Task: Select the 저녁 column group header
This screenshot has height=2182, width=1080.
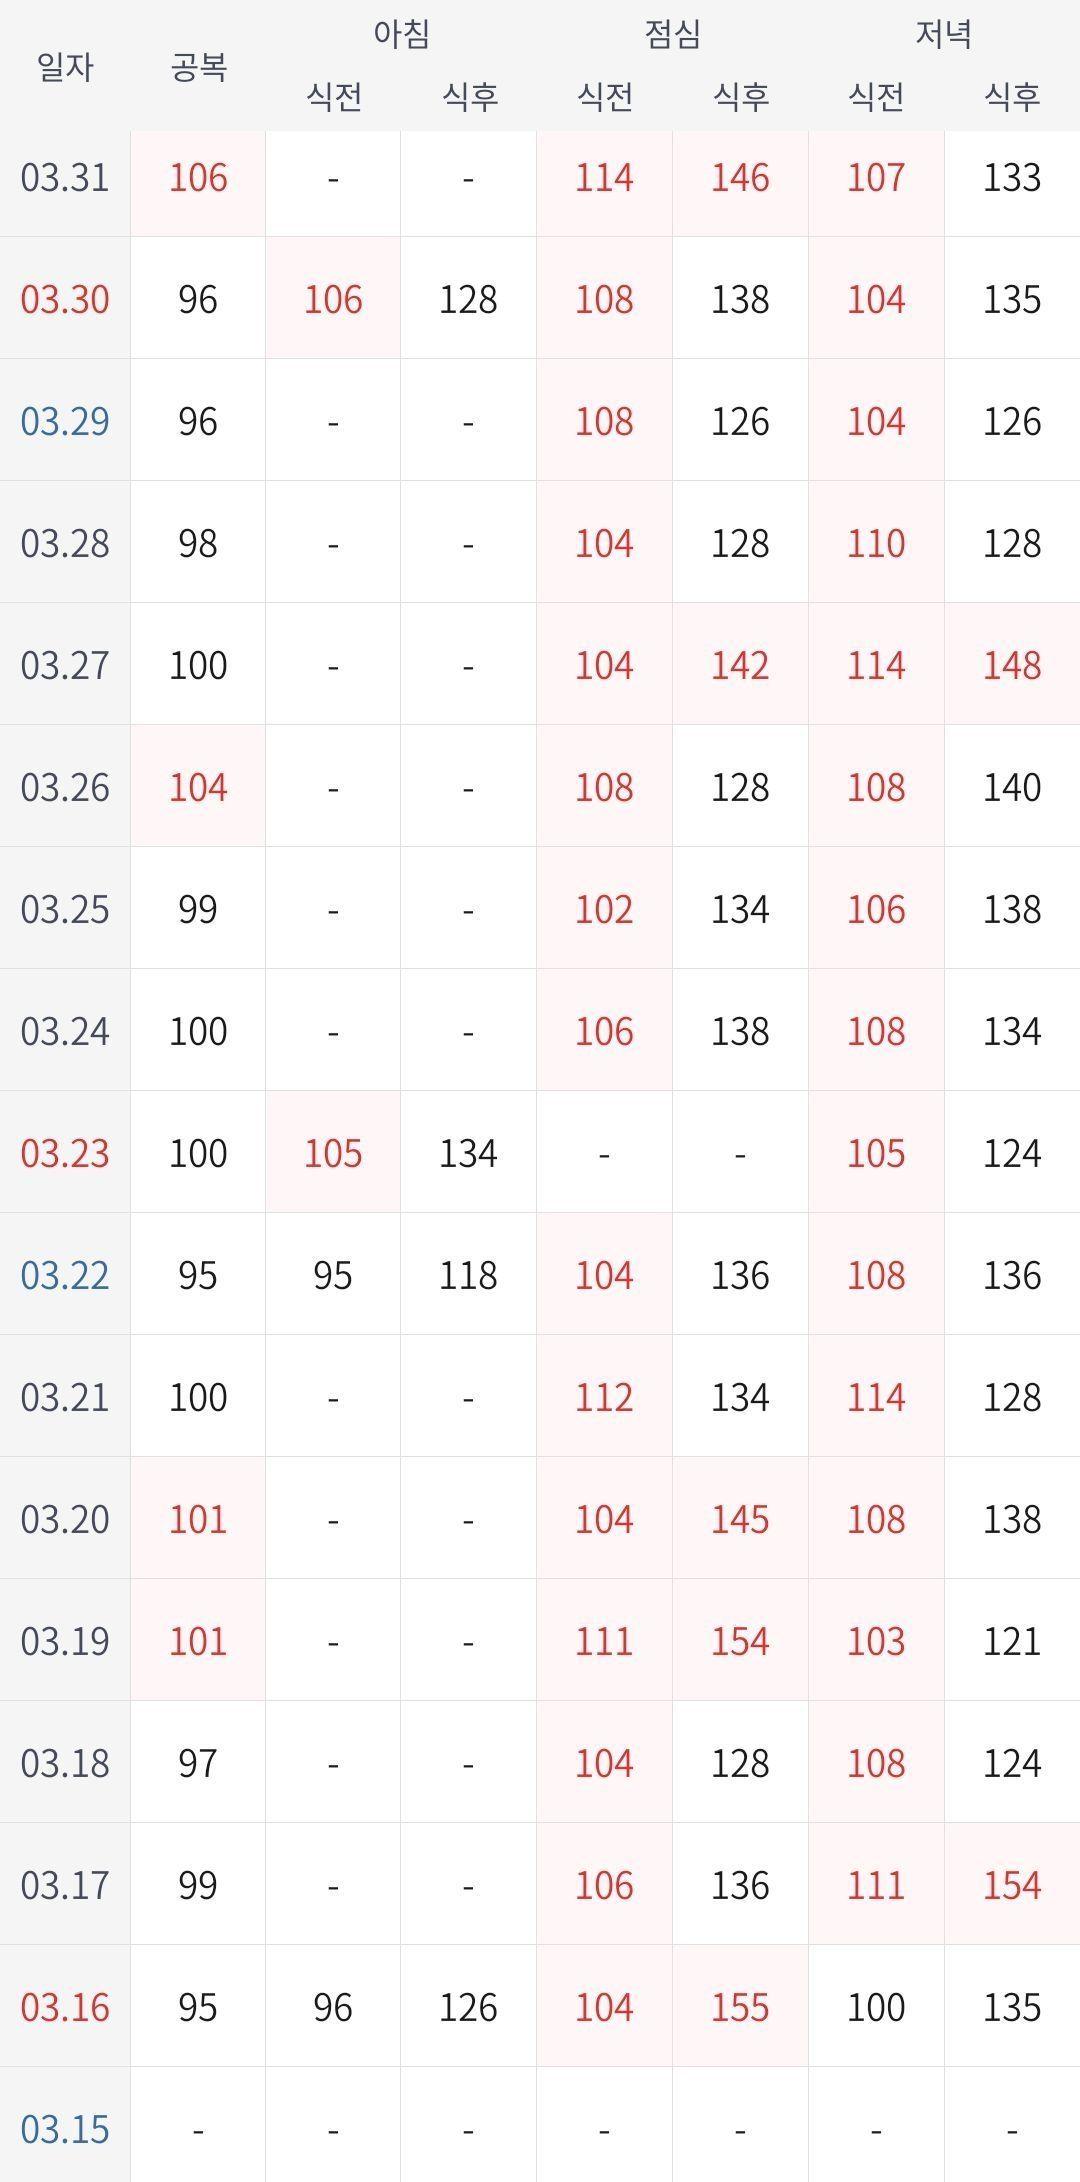Action: [x=944, y=34]
